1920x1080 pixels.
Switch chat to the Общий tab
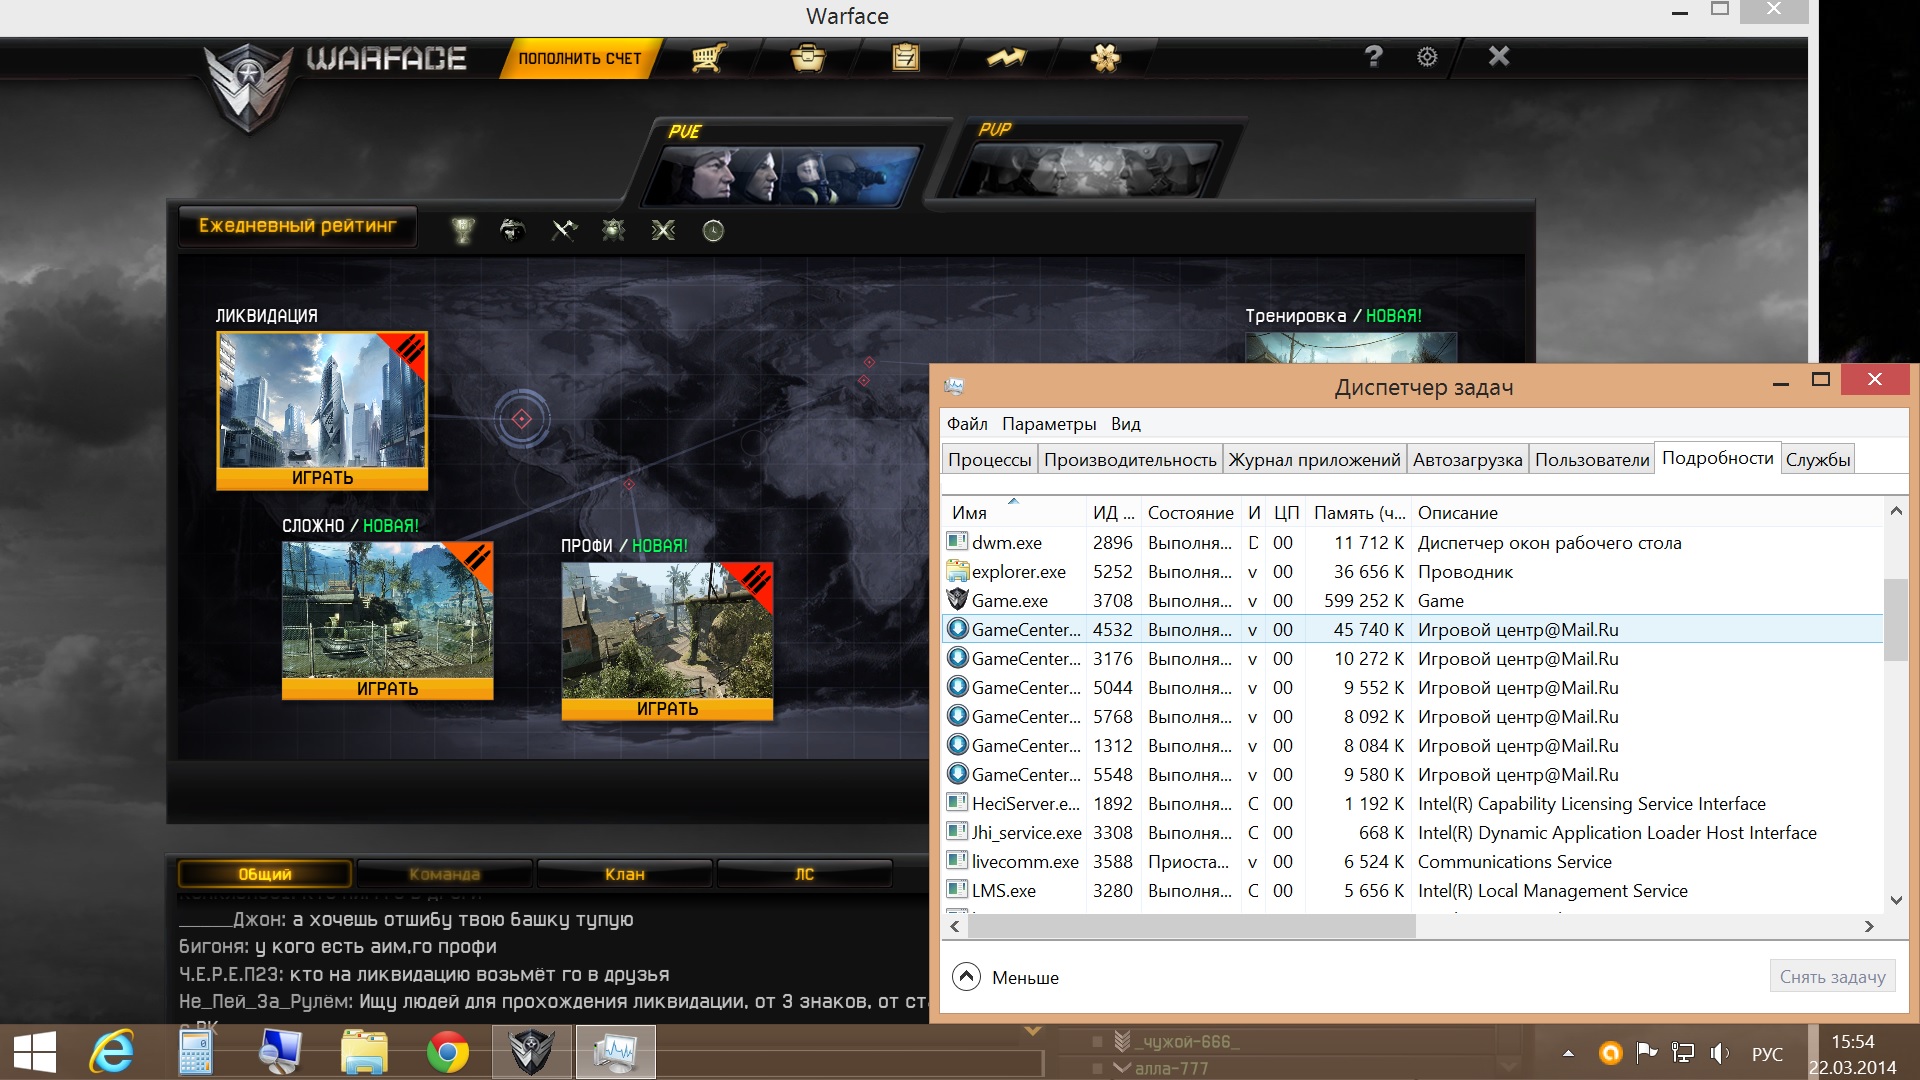[x=264, y=874]
